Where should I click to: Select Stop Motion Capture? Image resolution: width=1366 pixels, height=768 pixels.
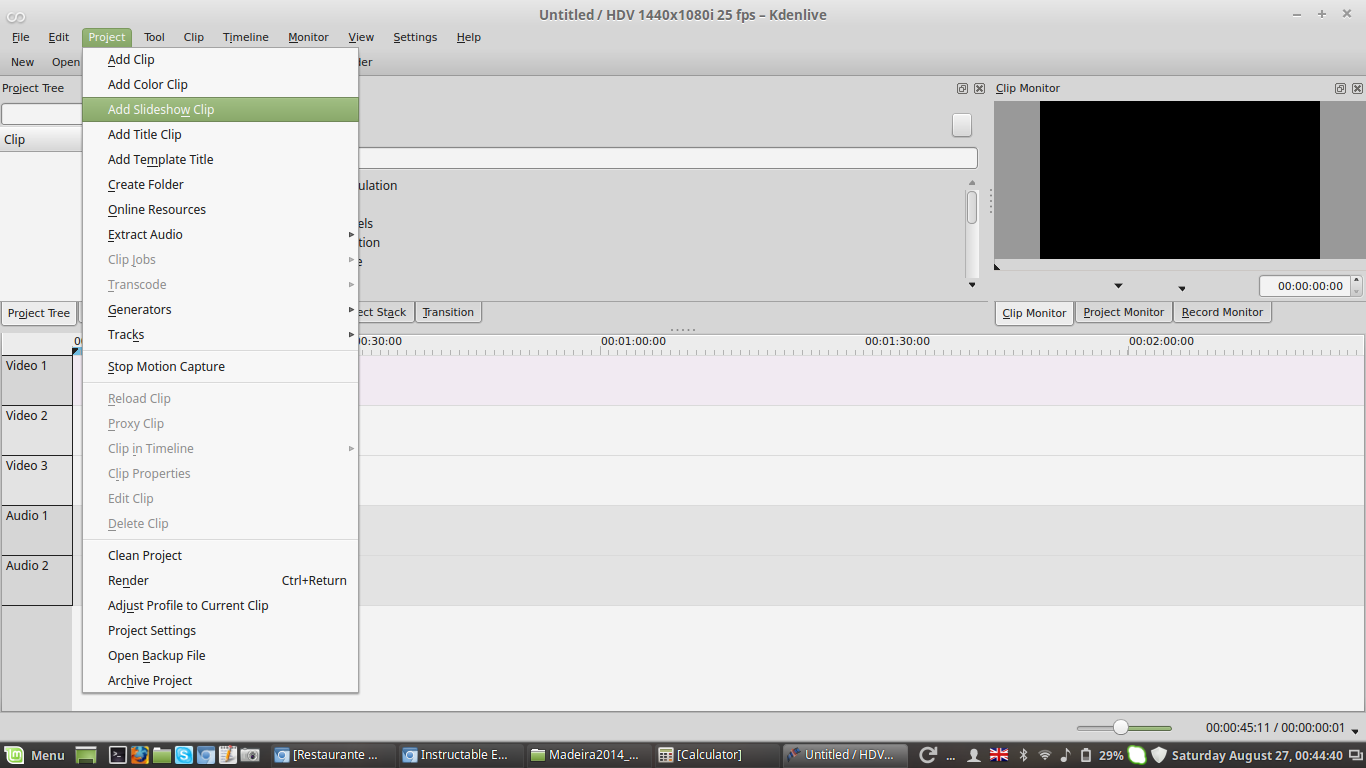(x=220, y=367)
